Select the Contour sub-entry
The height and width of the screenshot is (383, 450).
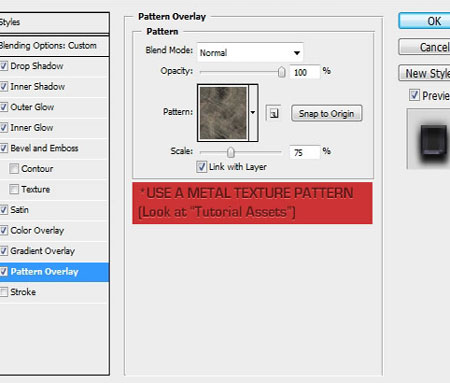point(37,169)
